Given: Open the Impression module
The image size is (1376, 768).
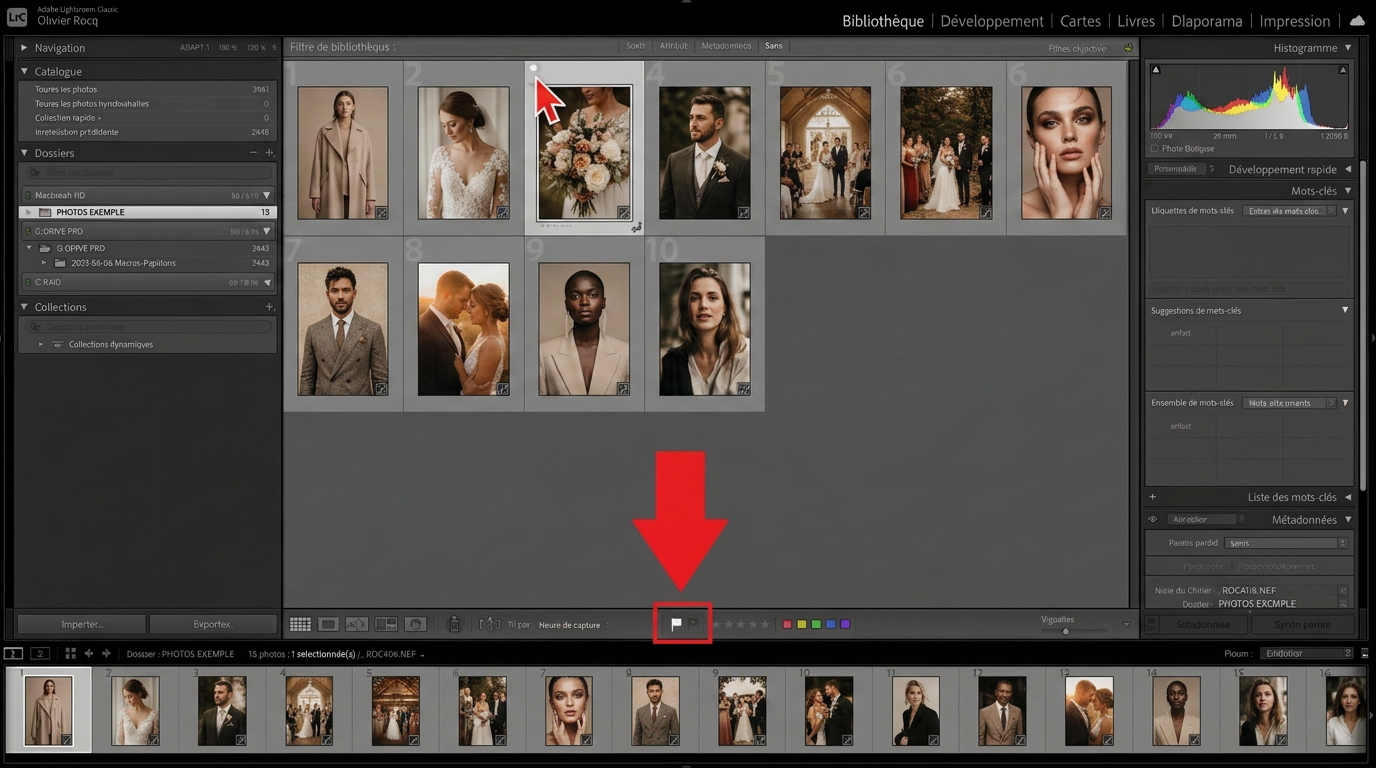Looking at the screenshot, I should tap(1295, 21).
